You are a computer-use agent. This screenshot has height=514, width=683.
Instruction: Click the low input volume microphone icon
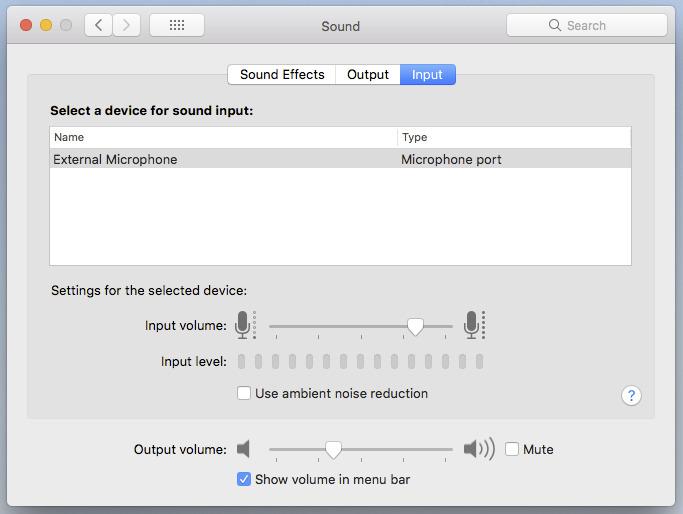coord(245,325)
